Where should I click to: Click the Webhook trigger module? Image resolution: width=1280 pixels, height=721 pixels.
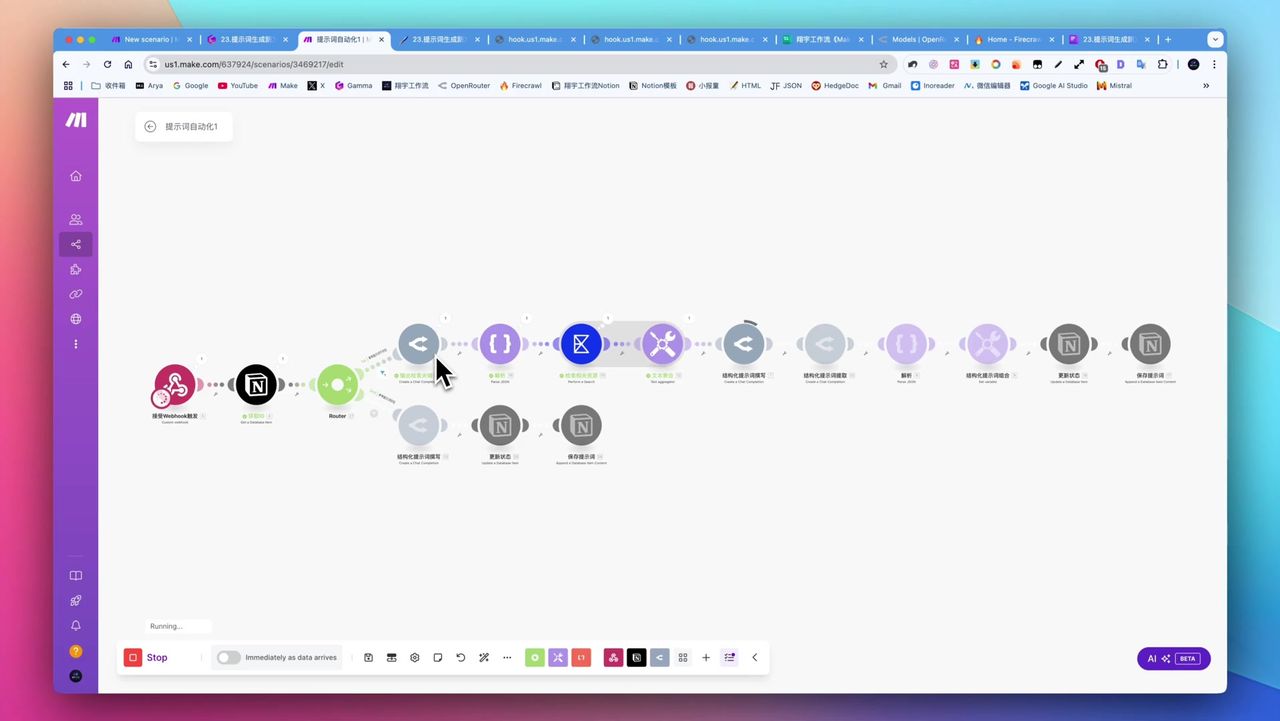click(x=175, y=385)
